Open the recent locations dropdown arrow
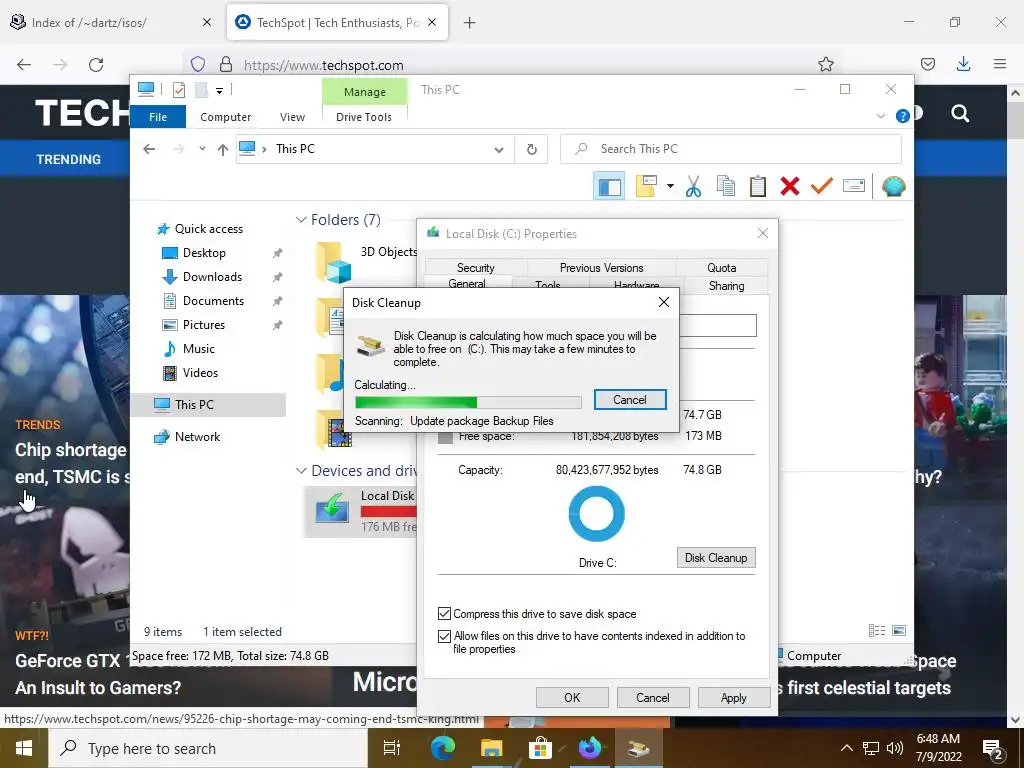This screenshot has height=768, width=1024. point(202,149)
